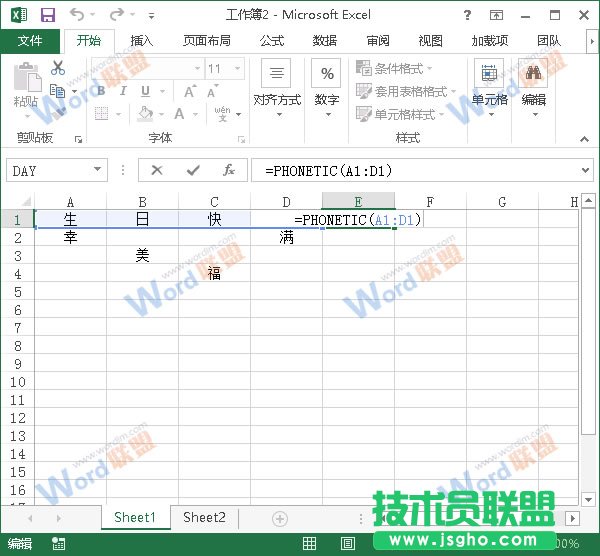The image size is (600, 556).
Task: Open the font color dropdown arrow
Action: 196,114
